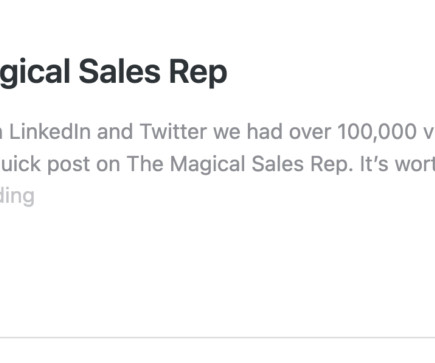
Task: Click the word "Magical" in the excerpt body
Action: coord(208,165)
